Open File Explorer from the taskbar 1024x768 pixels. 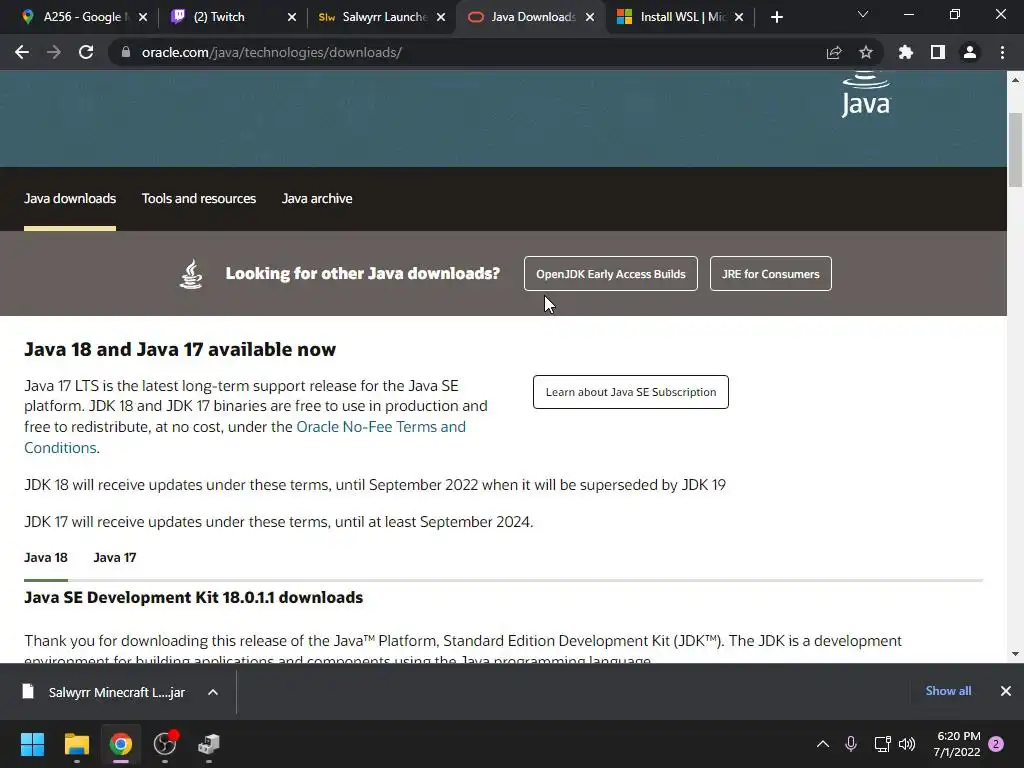click(76, 744)
